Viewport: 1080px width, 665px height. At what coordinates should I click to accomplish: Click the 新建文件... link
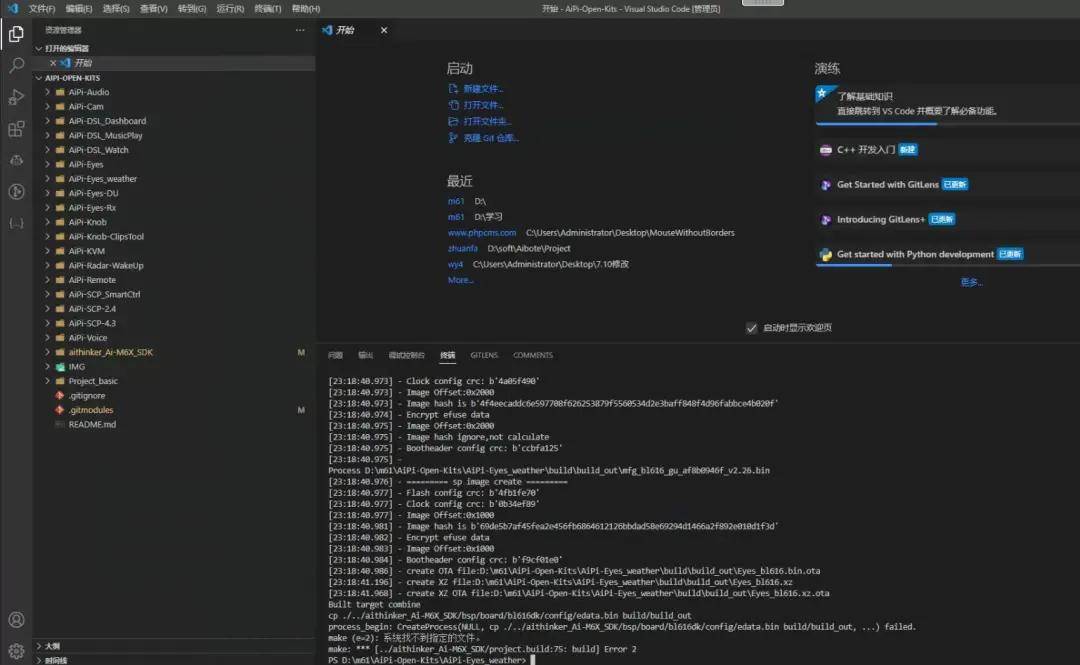point(483,89)
